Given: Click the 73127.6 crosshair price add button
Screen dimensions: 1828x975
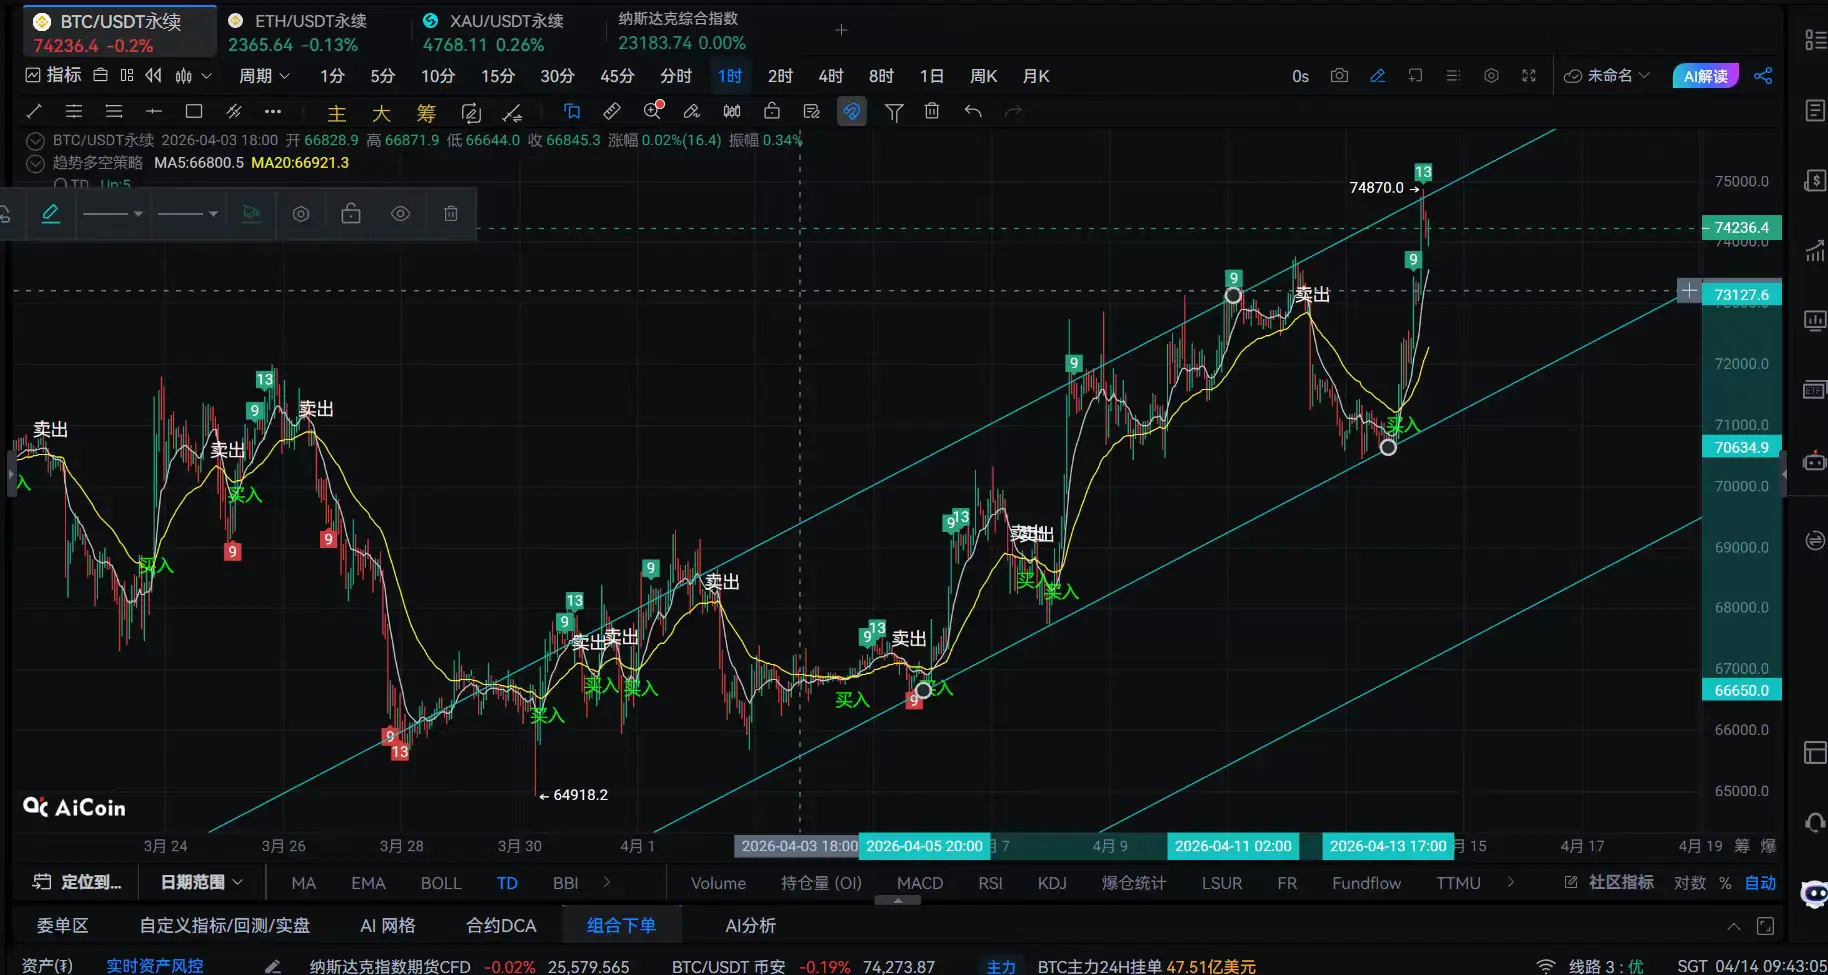Looking at the screenshot, I should [1689, 291].
